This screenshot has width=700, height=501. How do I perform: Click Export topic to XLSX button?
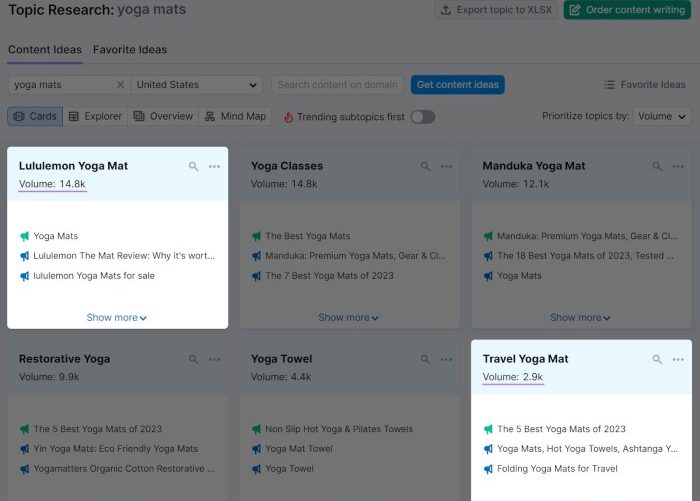tap(496, 10)
